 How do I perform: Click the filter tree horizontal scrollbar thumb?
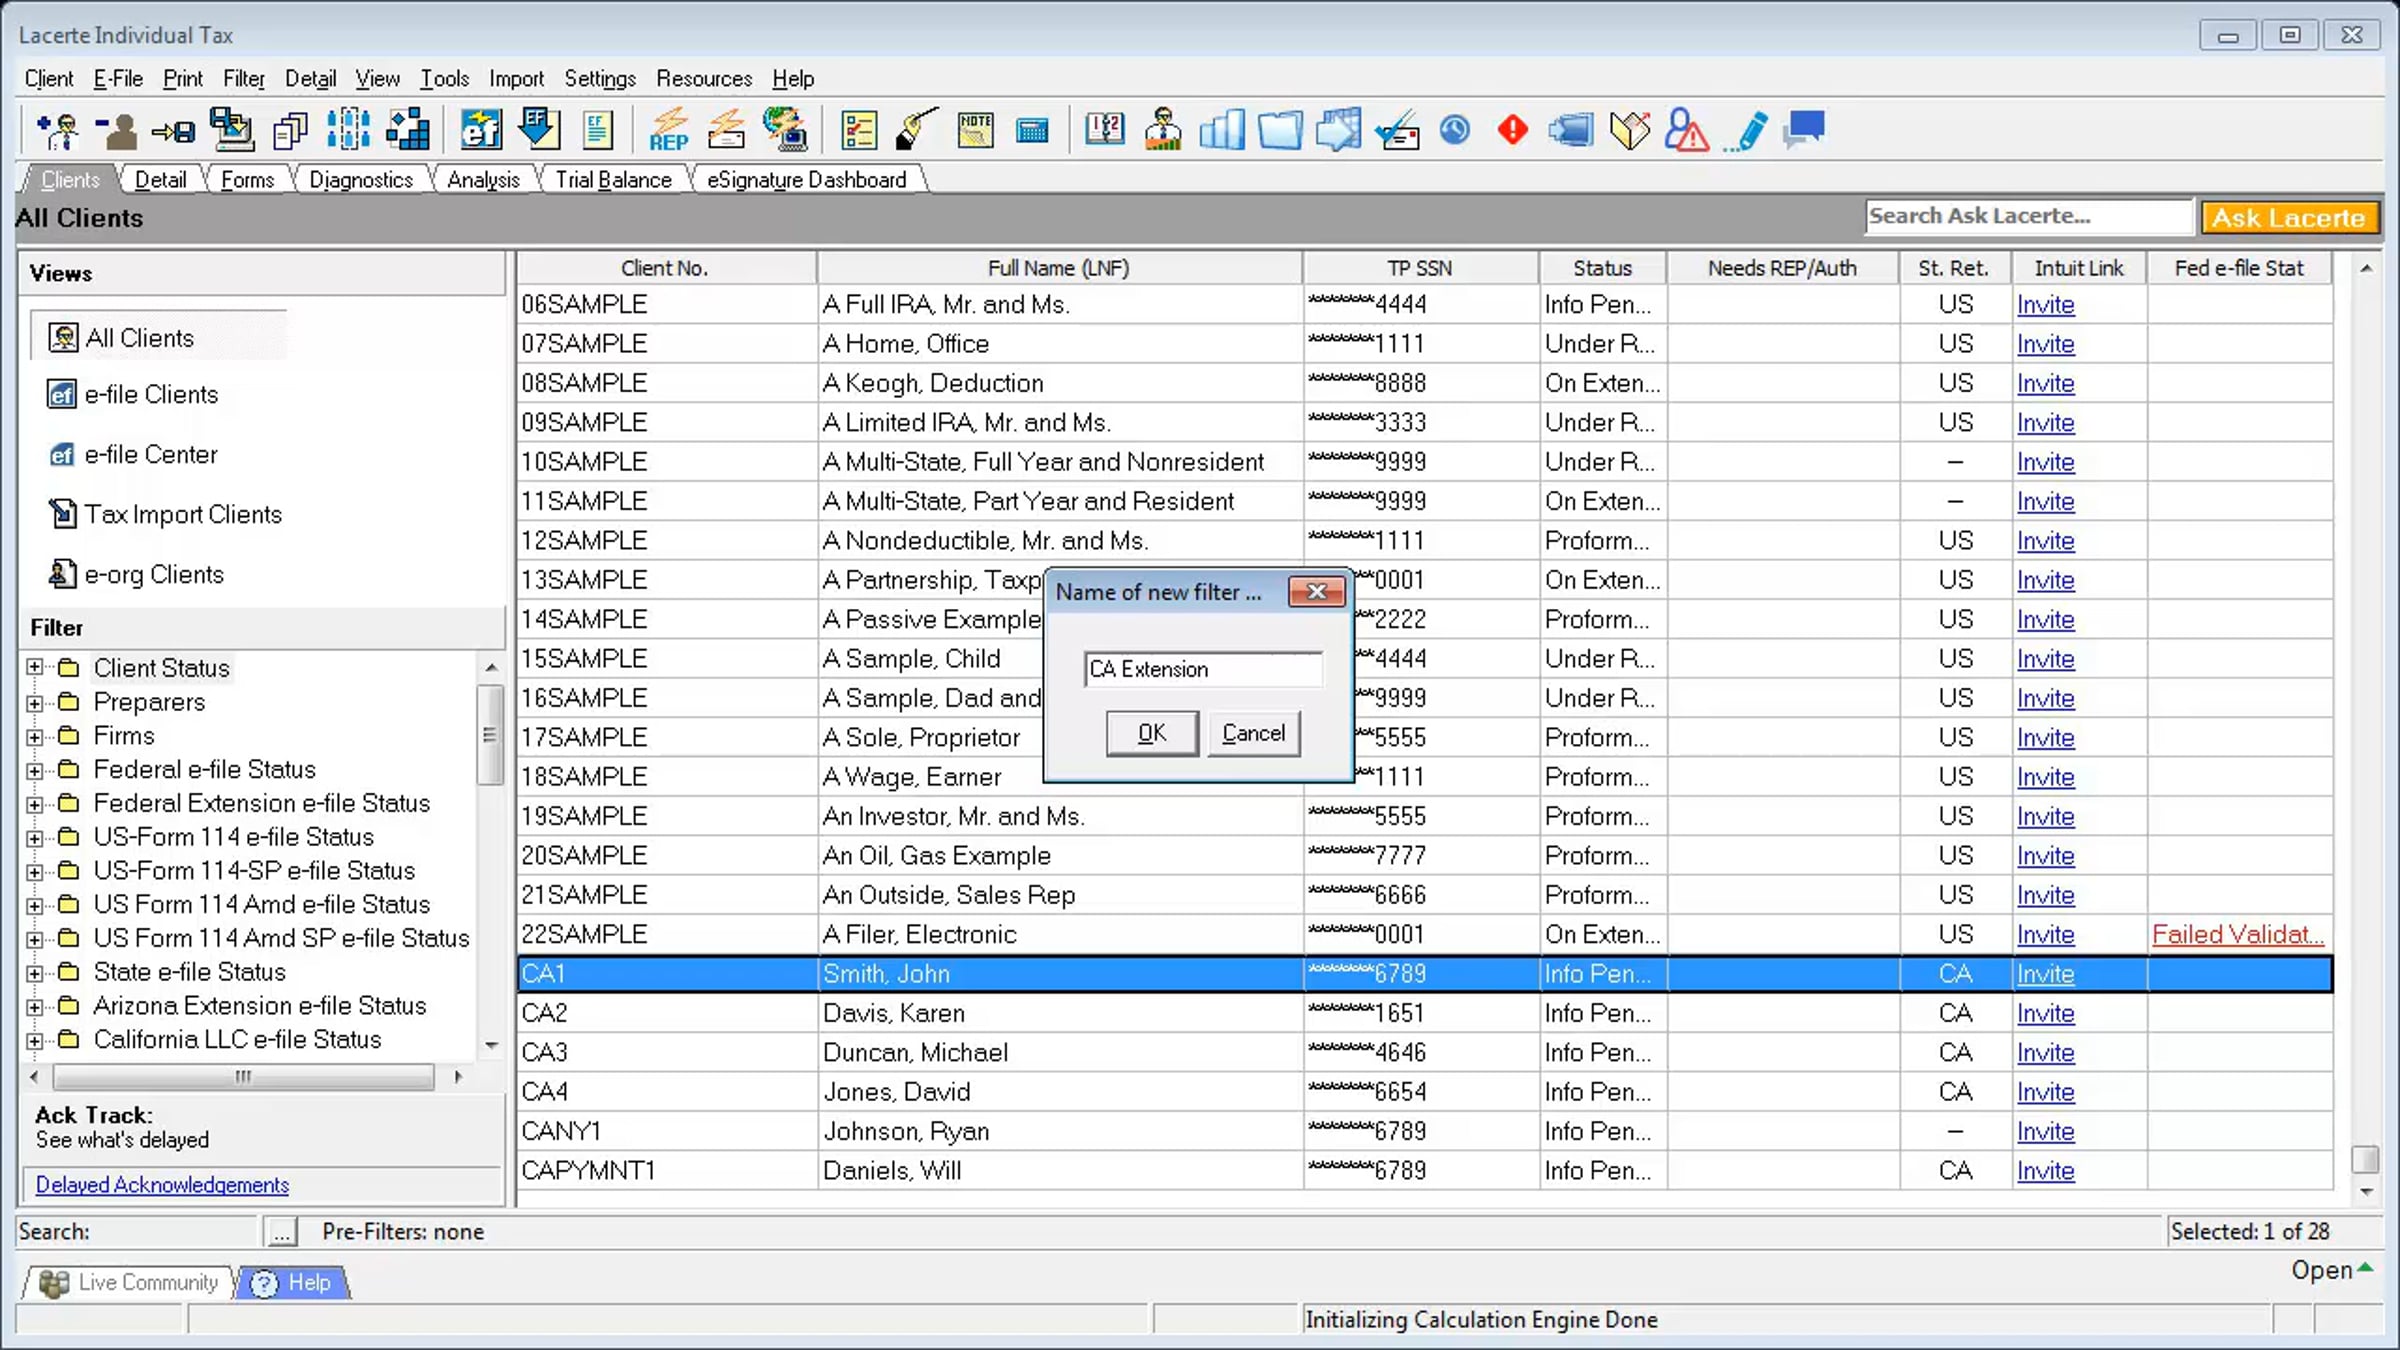[x=243, y=1077]
